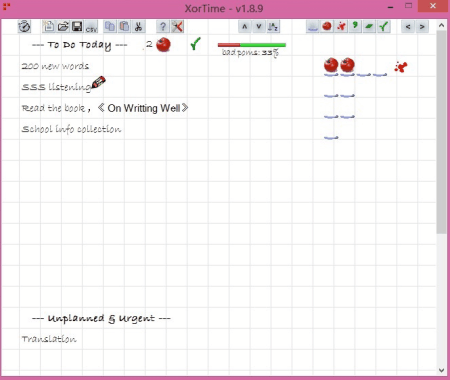Screen dimensions: 450x380
Task: Select the 'Translation' unplanned task
Action: coord(49,339)
